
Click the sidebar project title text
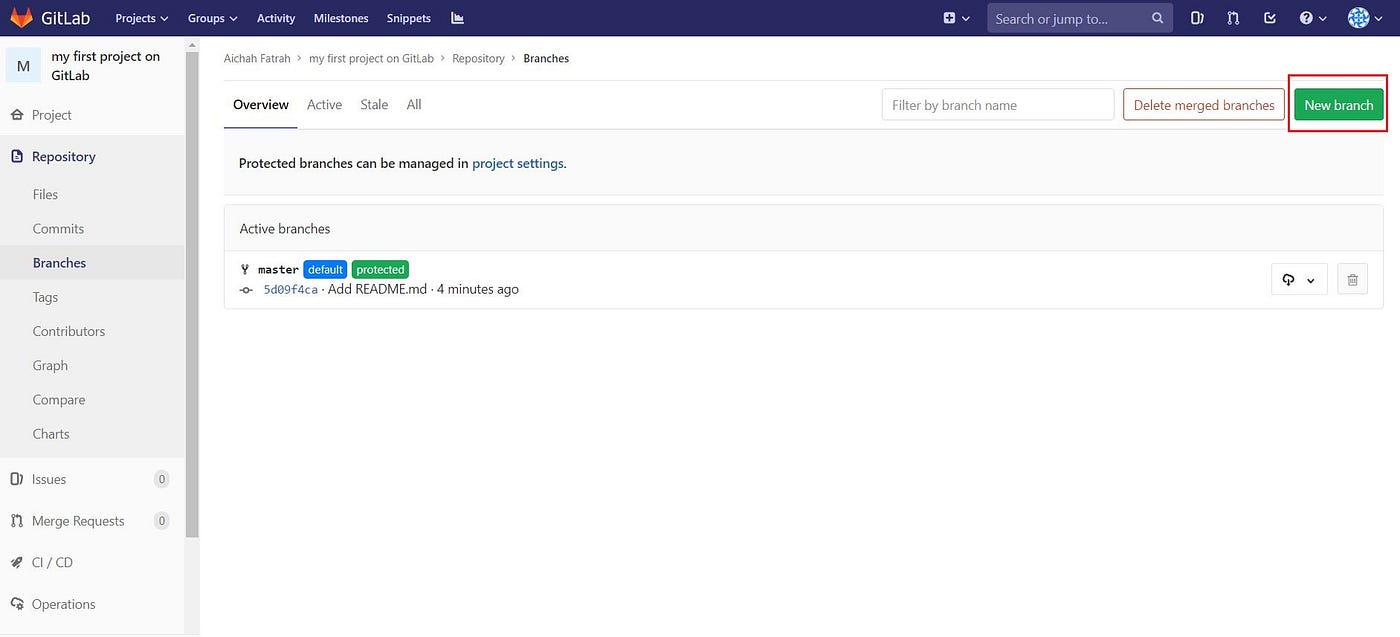[106, 66]
